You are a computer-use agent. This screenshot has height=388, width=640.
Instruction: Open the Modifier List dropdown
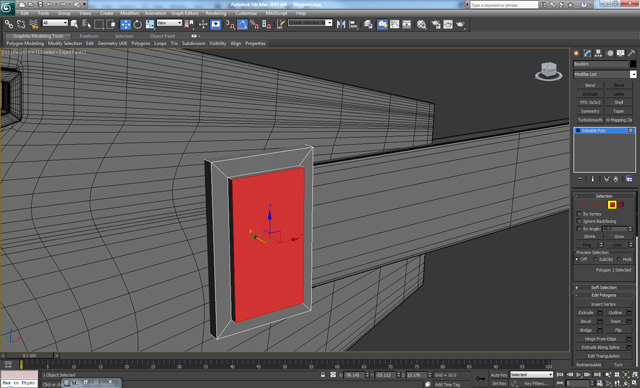[604, 74]
